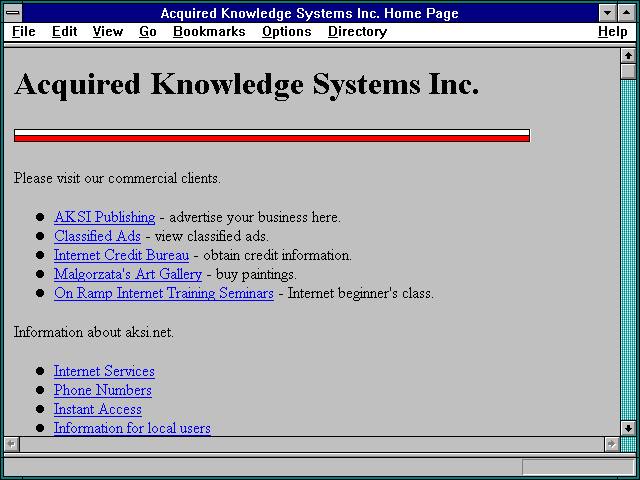Follow the AKSI Publishing link
The image size is (640, 480).
[x=104, y=217]
